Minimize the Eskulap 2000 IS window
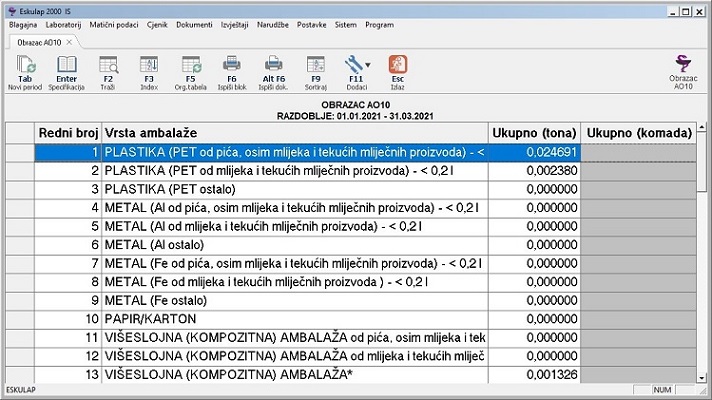The width and height of the screenshot is (712, 400). pos(673,12)
